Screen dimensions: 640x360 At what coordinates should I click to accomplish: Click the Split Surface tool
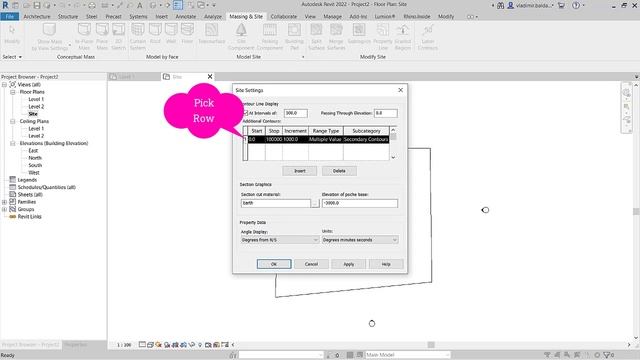(x=316, y=37)
